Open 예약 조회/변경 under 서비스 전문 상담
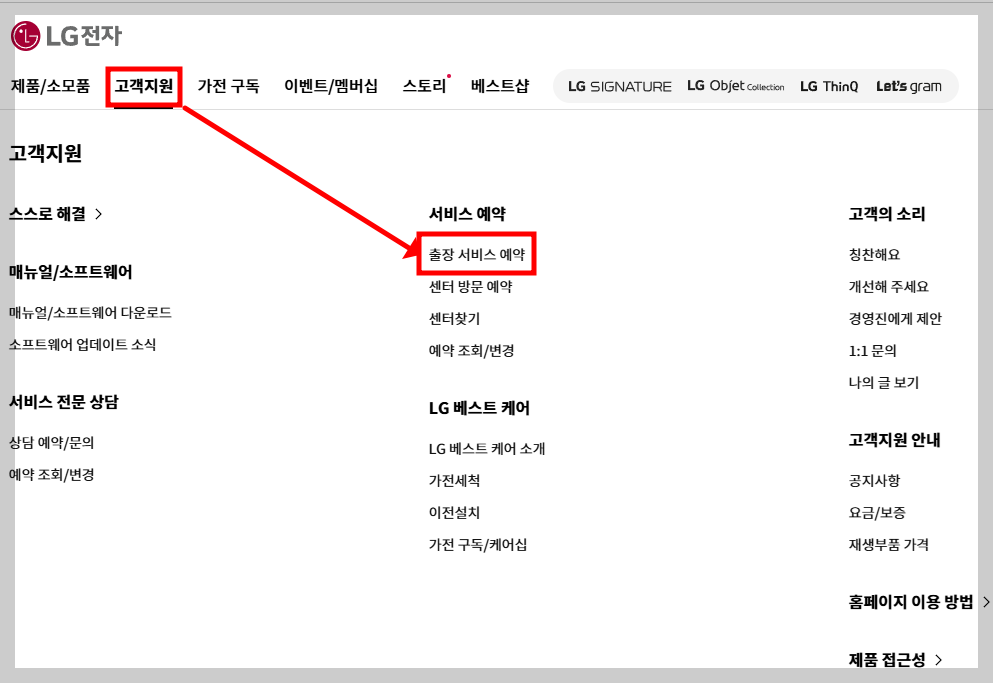 [51, 475]
